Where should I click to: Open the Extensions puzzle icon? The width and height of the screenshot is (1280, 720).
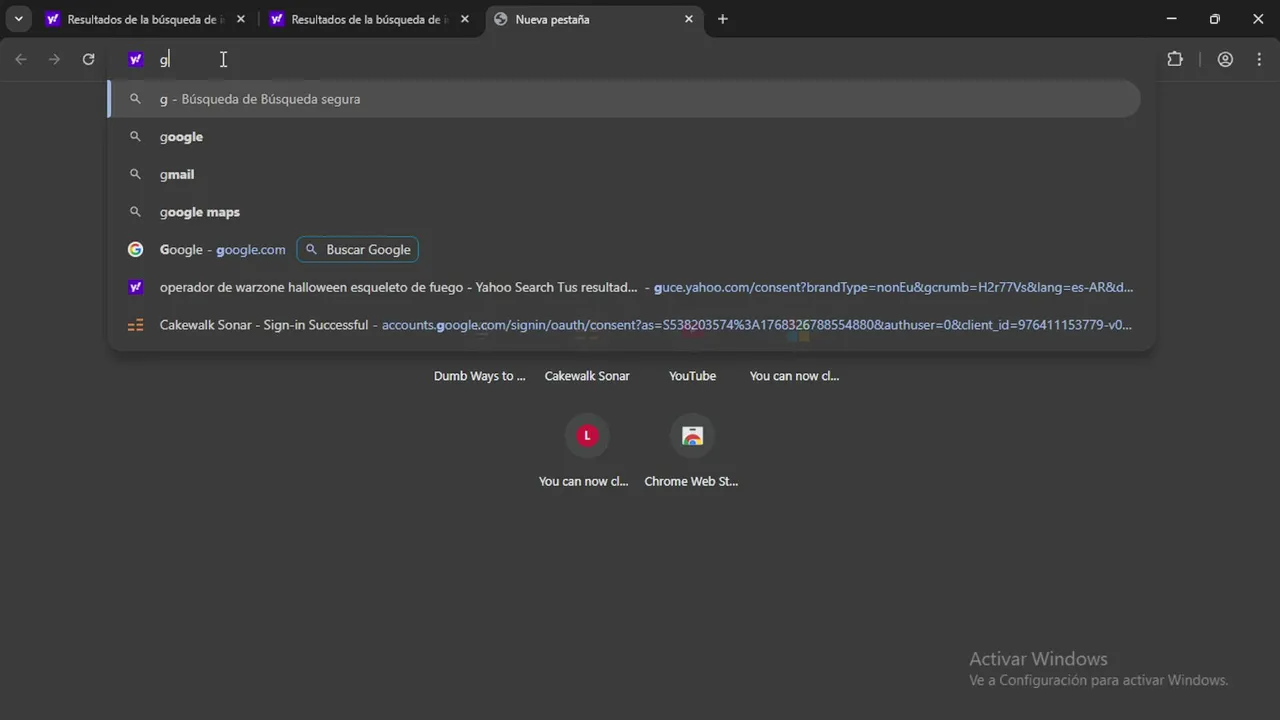(1175, 59)
